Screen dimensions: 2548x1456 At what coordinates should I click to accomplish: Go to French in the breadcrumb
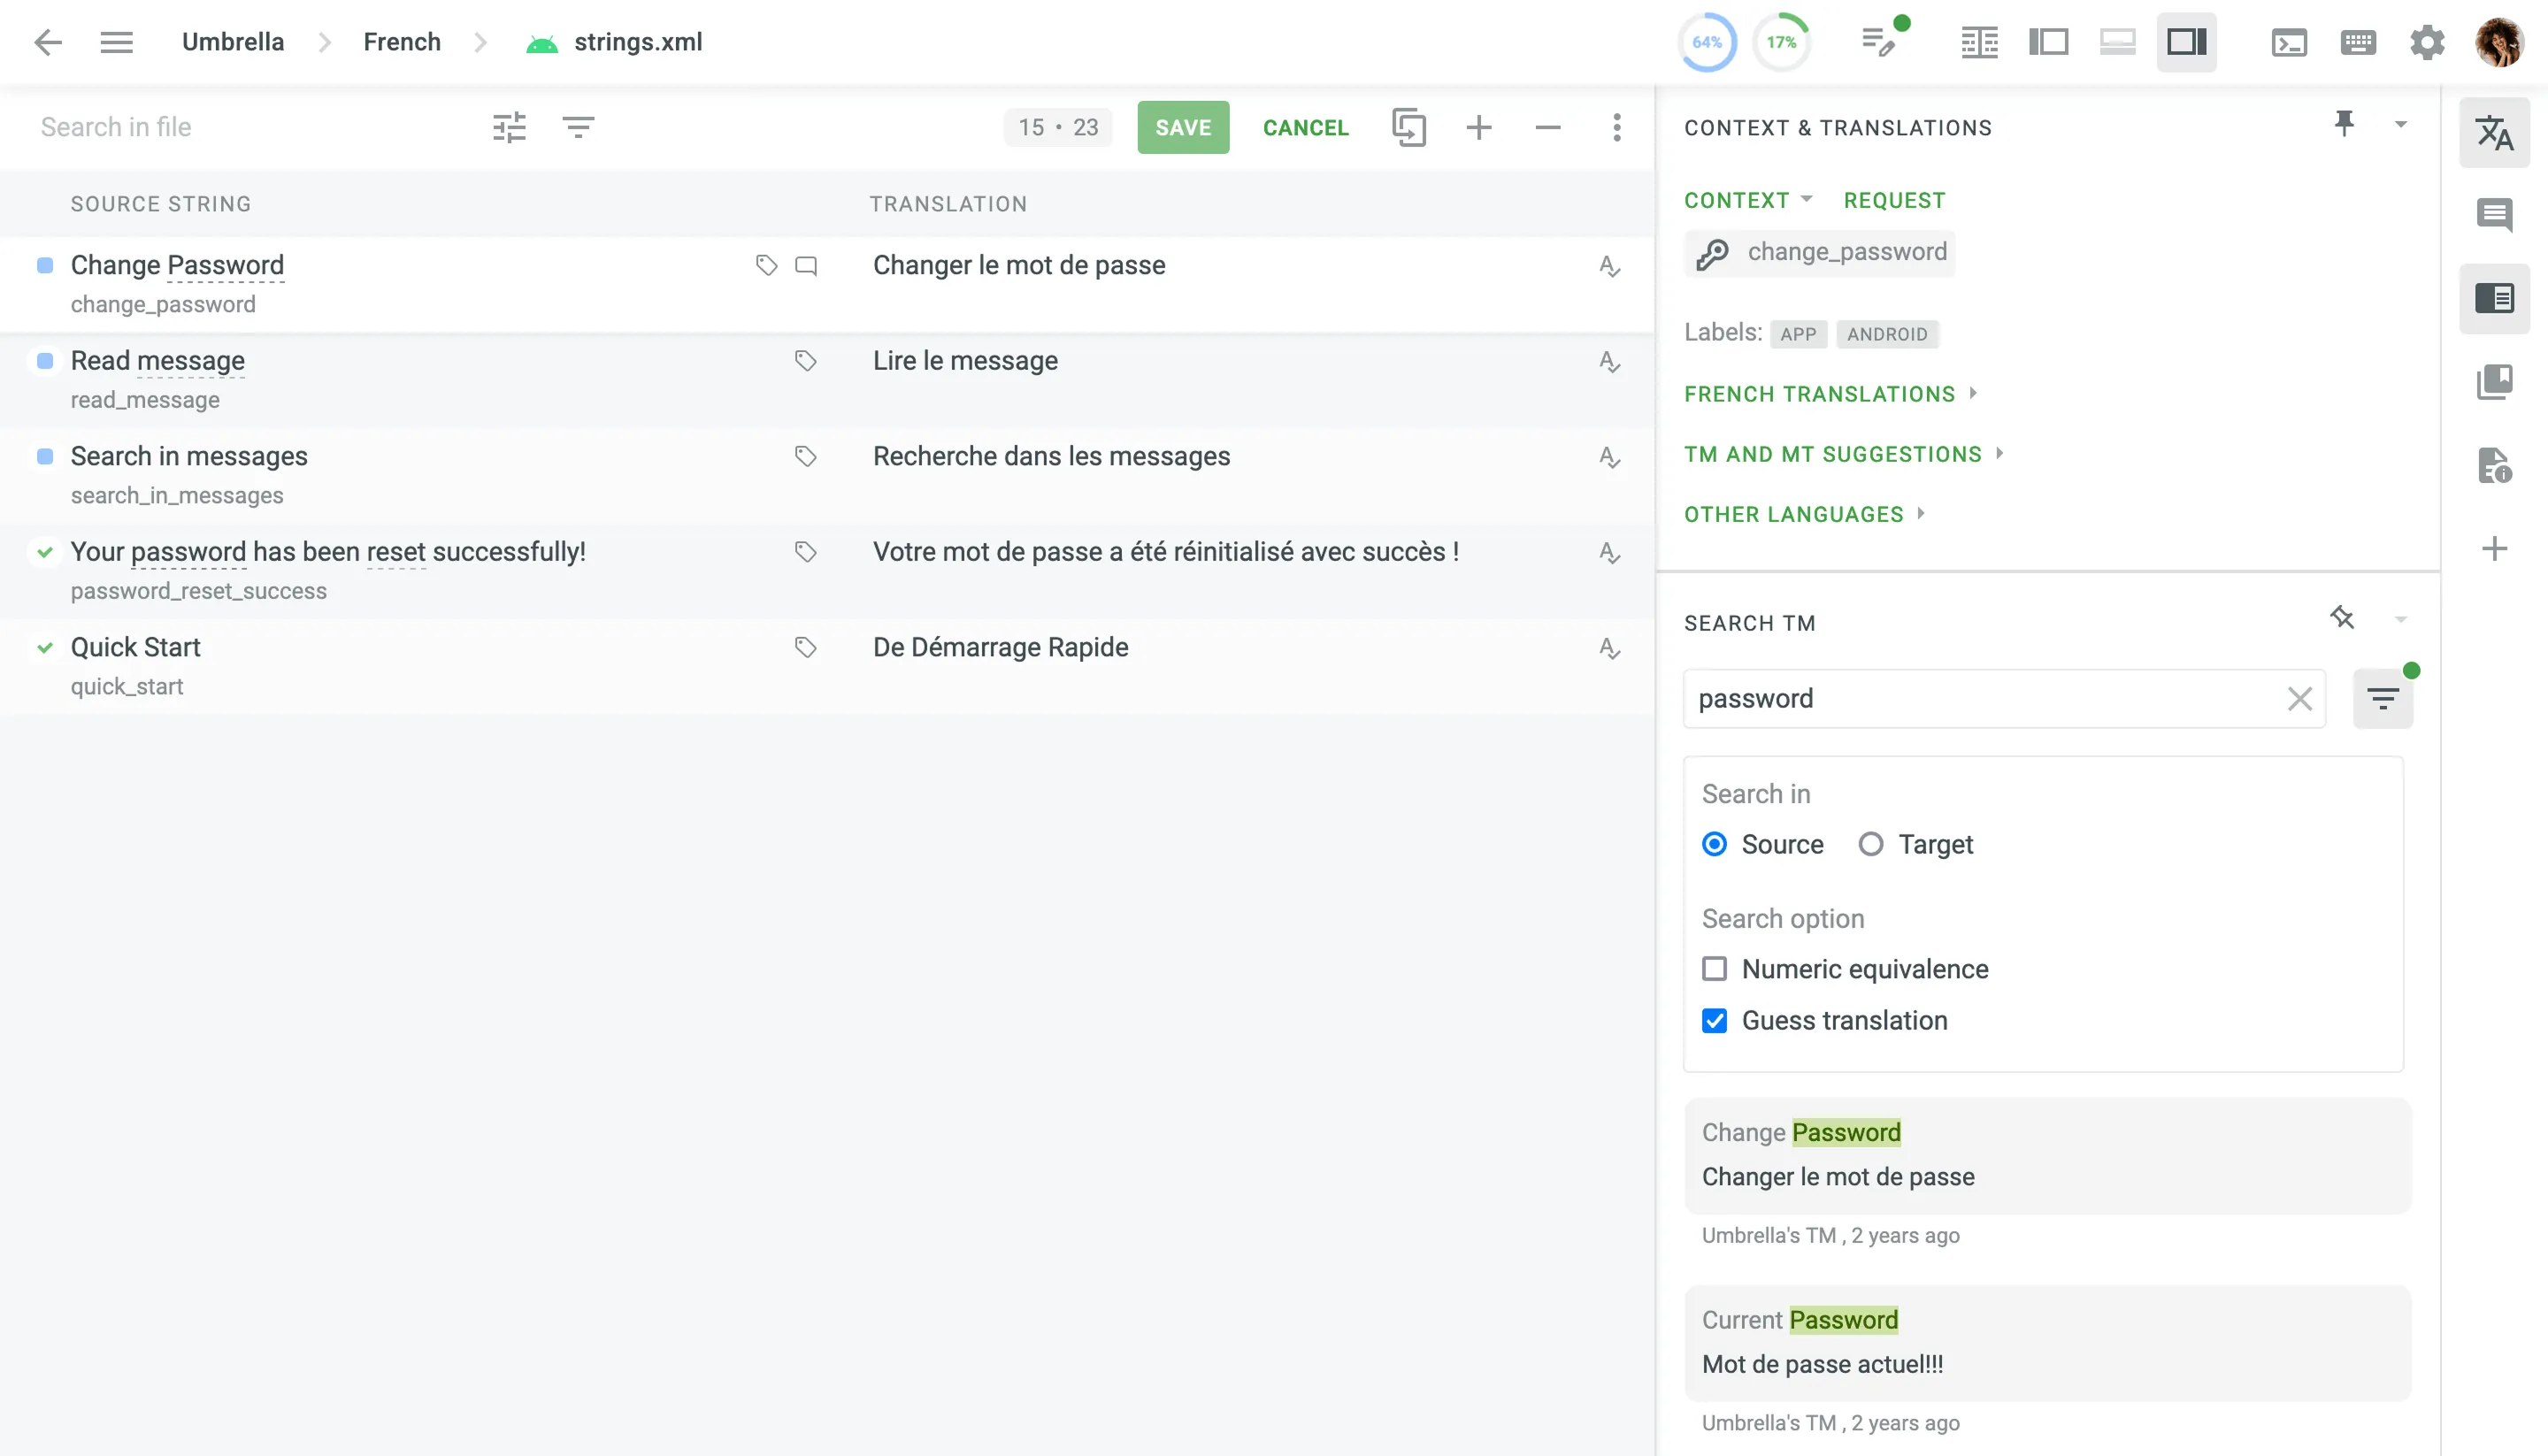click(402, 42)
